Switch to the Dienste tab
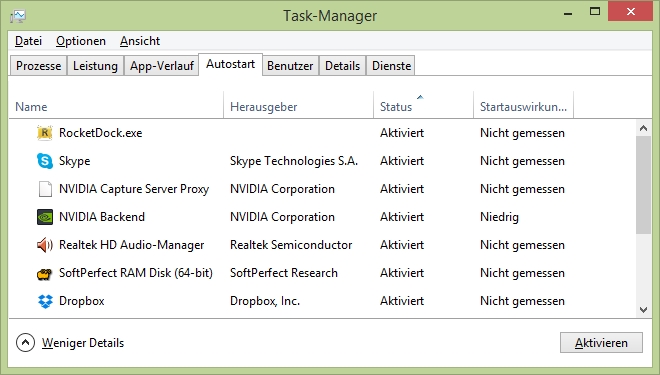Viewport: 660px width, 375px height. point(391,66)
